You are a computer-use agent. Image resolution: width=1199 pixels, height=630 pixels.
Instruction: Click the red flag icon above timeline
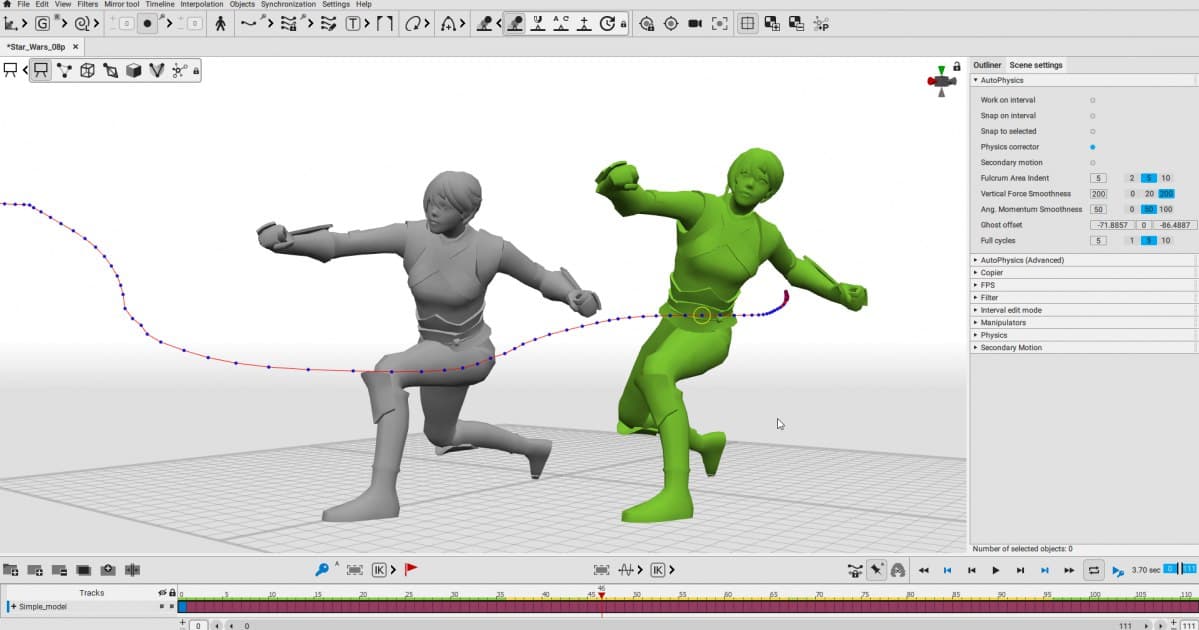click(x=411, y=570)
